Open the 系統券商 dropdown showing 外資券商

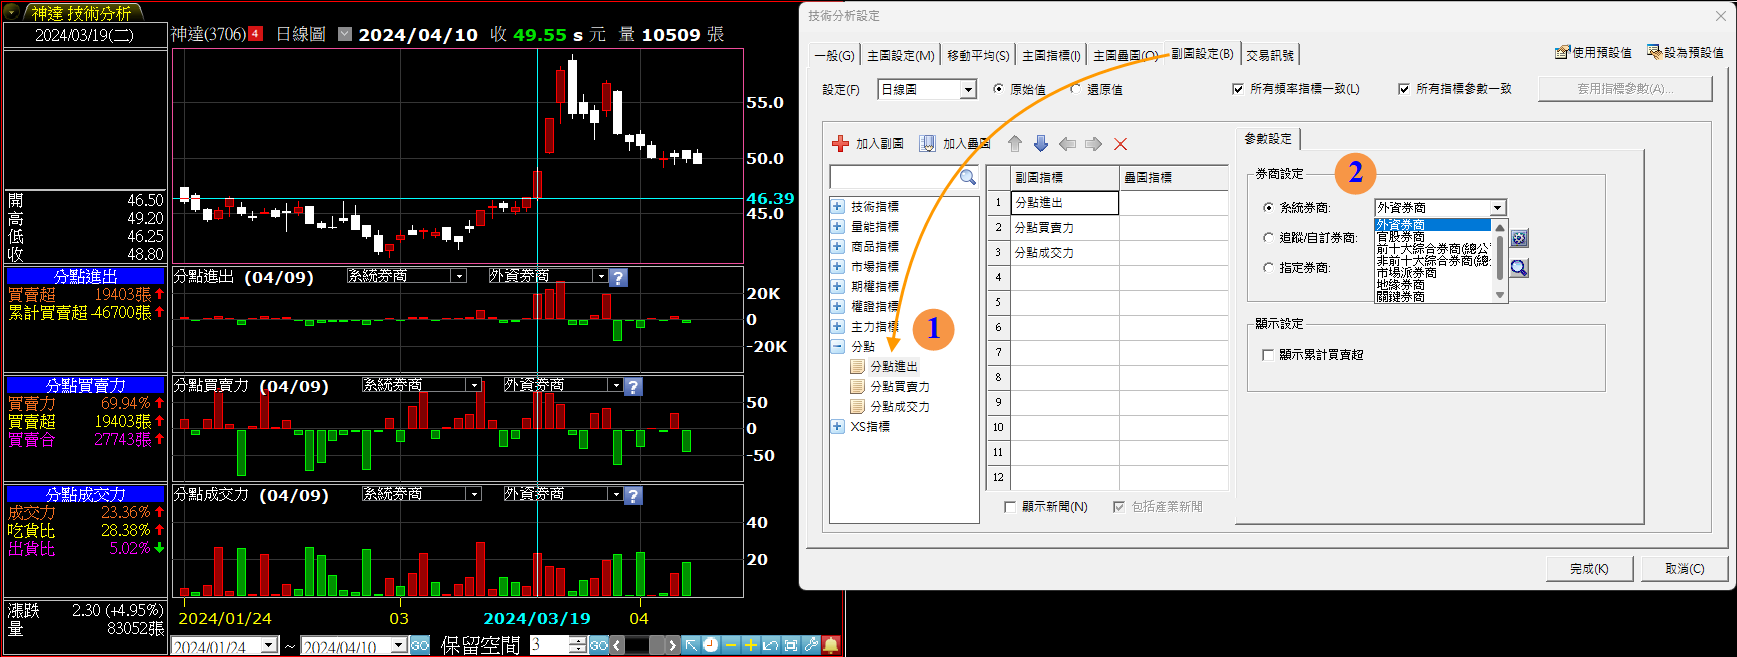pyautogui.click(x=1497, y=208)
